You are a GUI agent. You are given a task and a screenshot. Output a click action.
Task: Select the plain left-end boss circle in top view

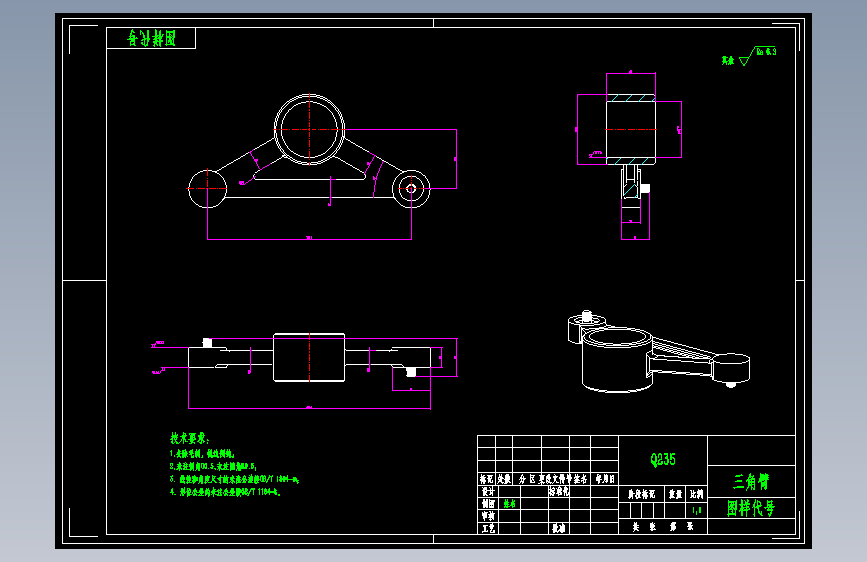click(207, 189)
